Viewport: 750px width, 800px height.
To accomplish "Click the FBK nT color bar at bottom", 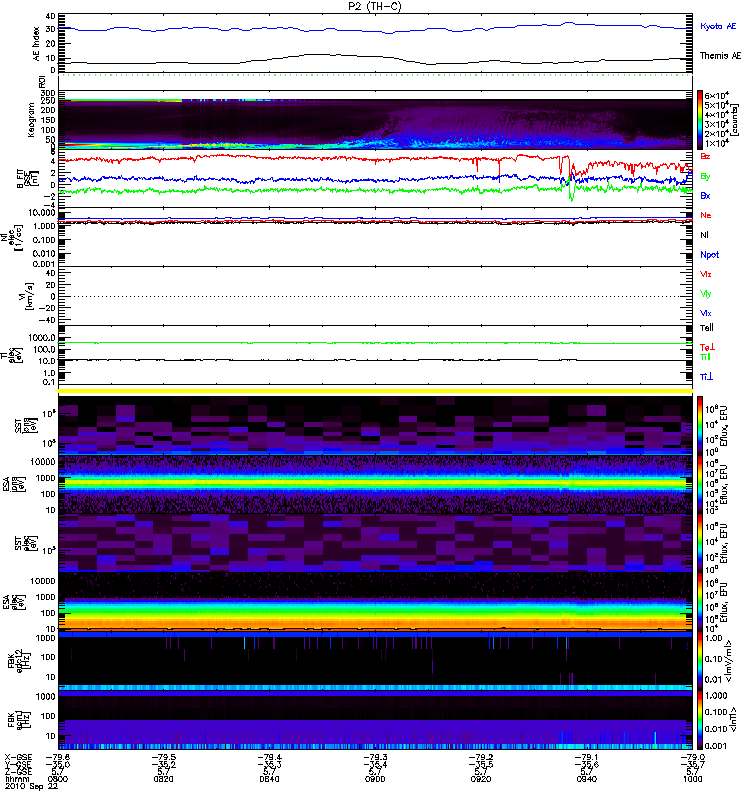I will point(700,720).
